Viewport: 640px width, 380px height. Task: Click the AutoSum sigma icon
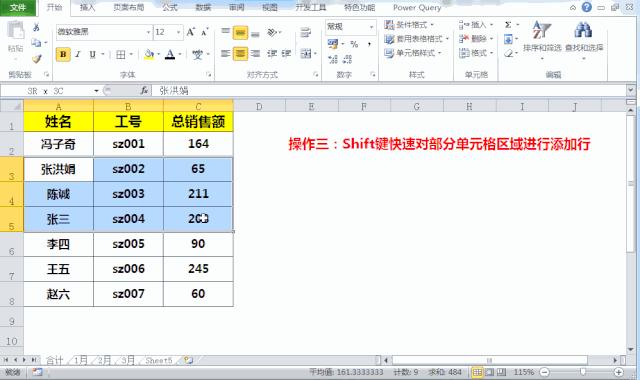[508, 25]
